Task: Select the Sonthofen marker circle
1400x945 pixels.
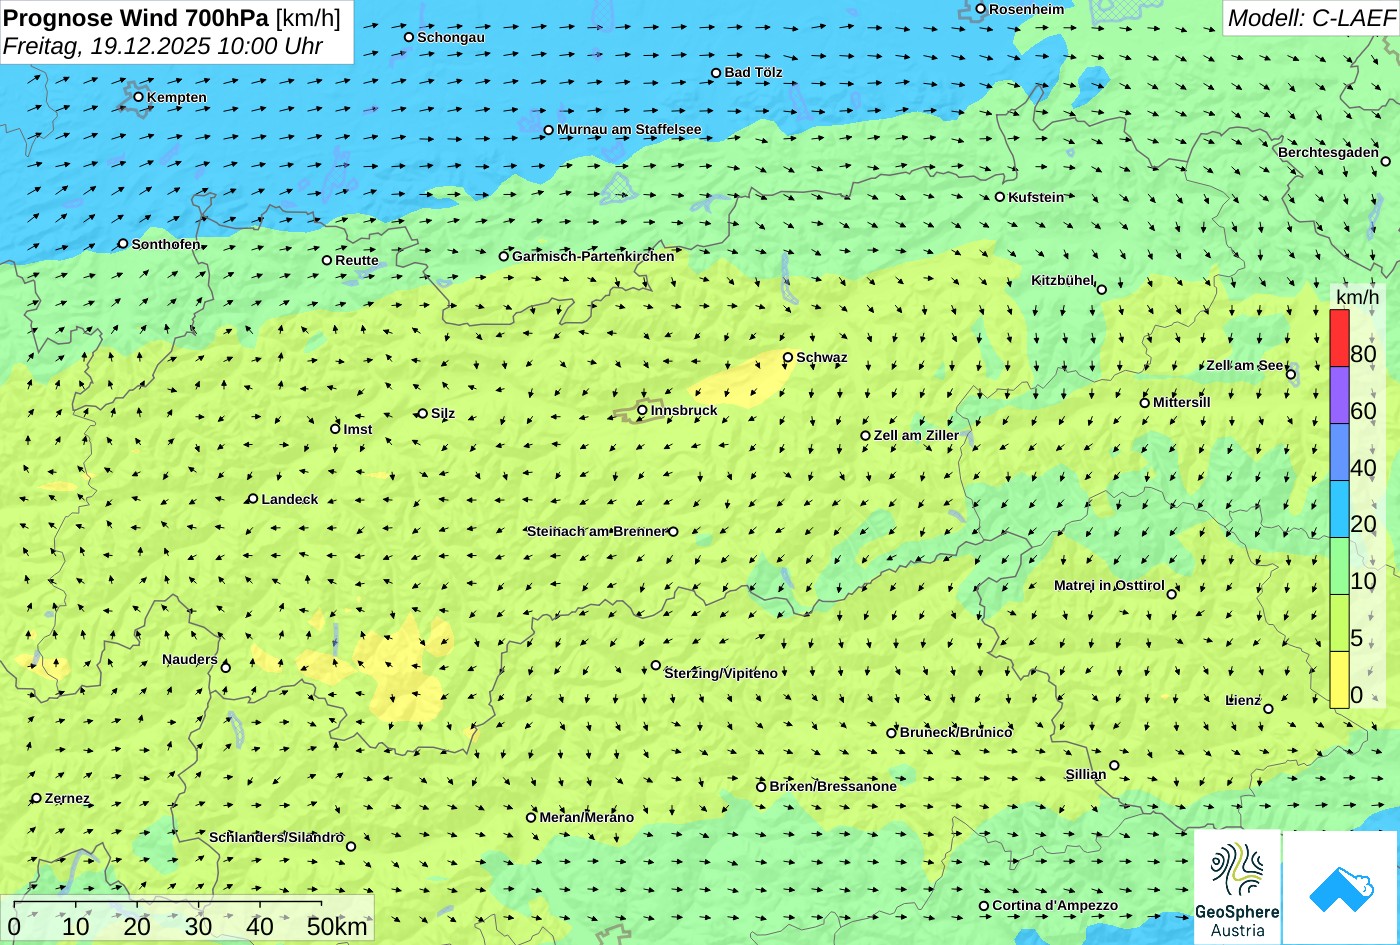Action: tap(123, 244)
